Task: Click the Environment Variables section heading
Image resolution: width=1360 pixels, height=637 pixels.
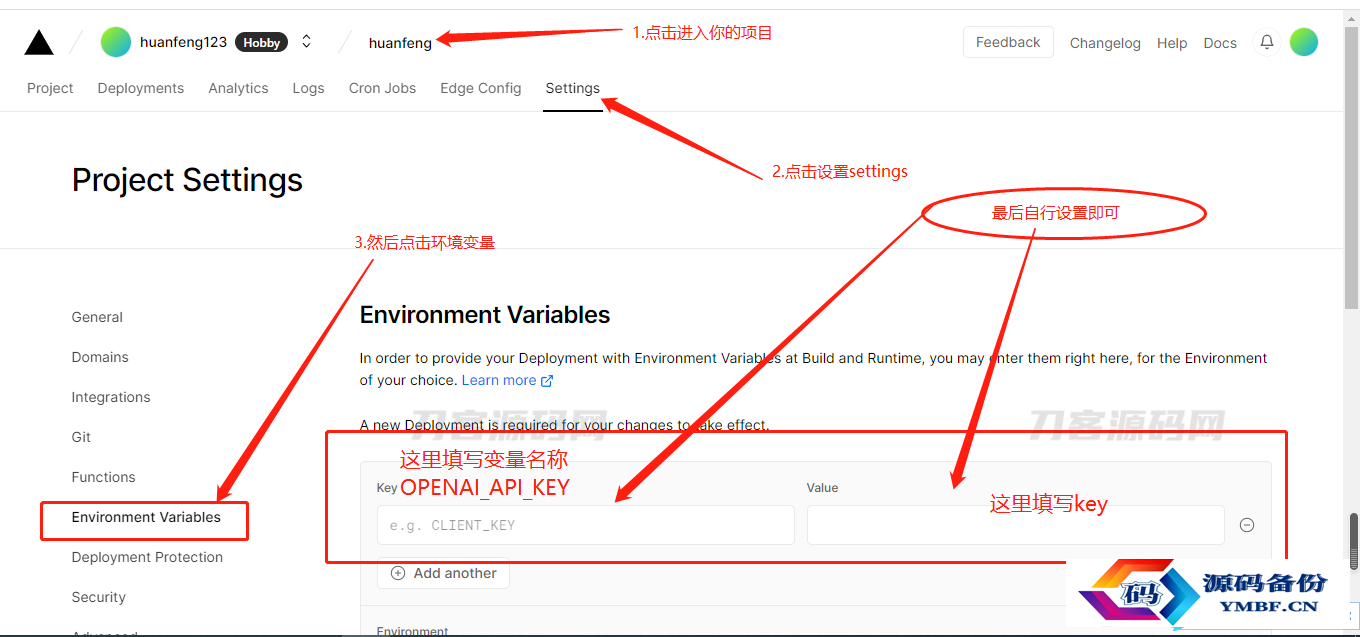Action: (485, 315)
